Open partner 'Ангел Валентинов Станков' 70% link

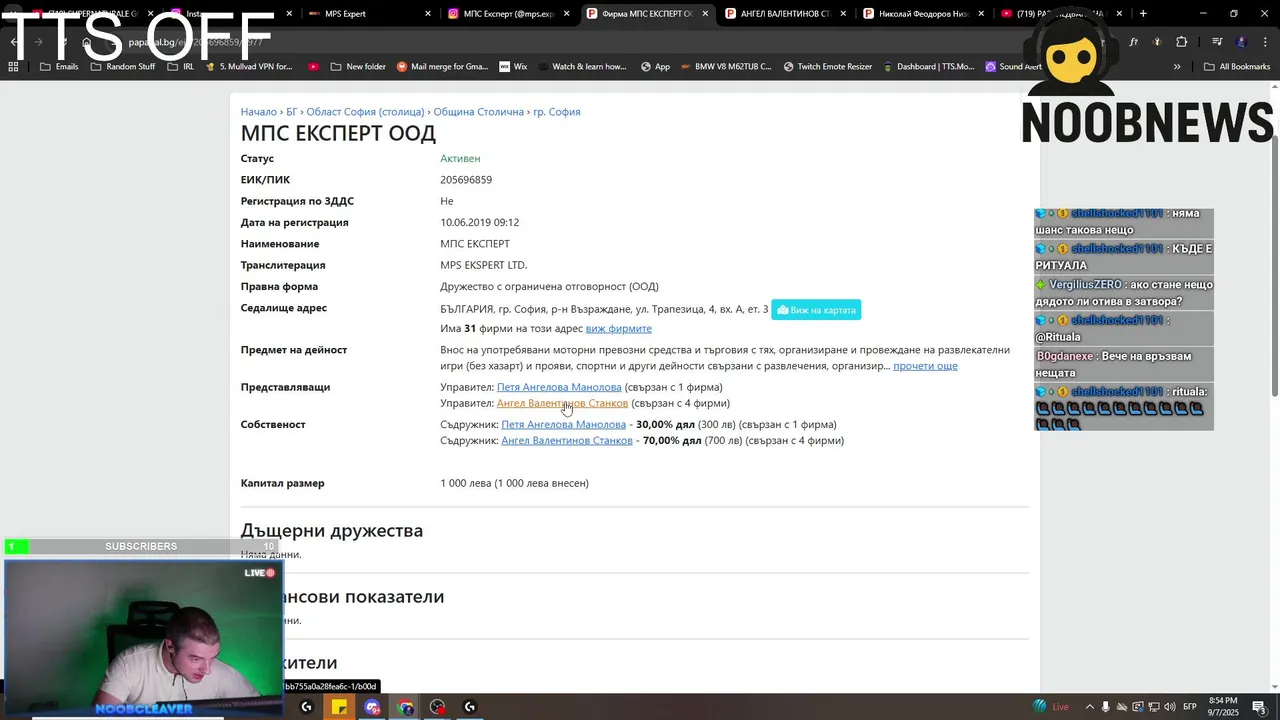tap(567, 441)
